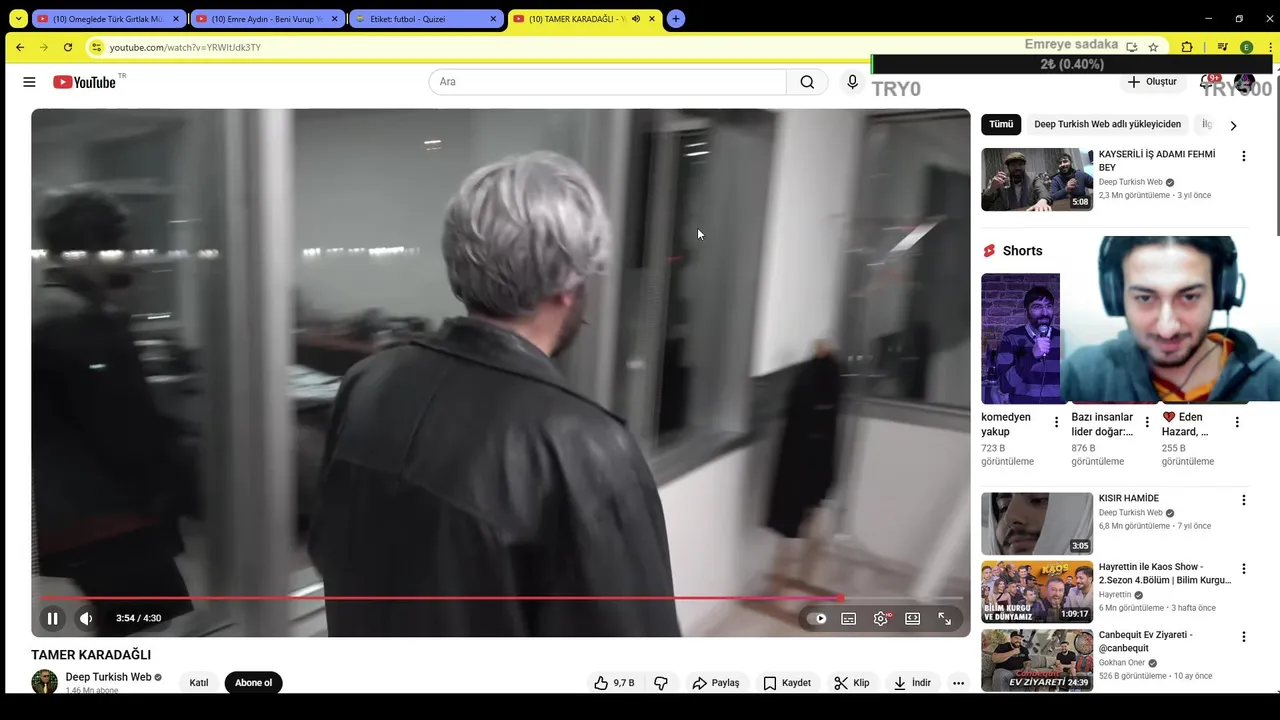This screenshot has height=720, width=1280.
Task: Pause the video
Action: tap(53, 618)
